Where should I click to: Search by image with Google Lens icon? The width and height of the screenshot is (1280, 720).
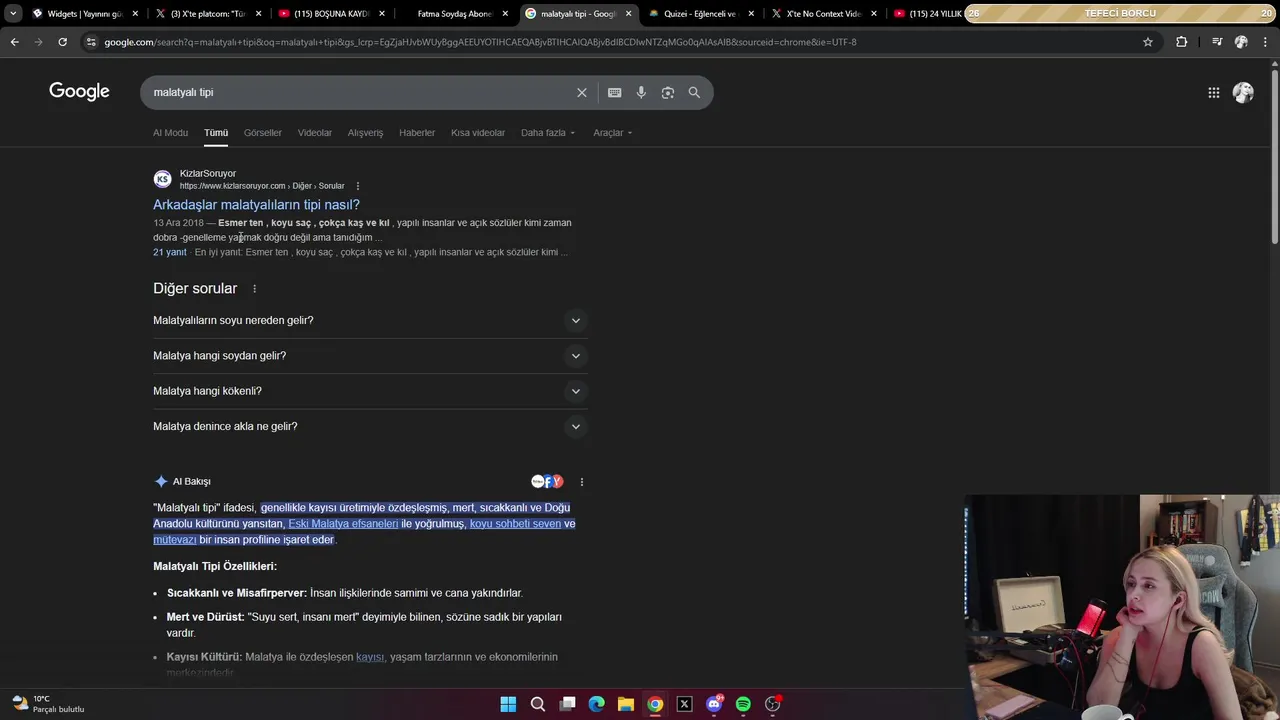tap(667, 92)
